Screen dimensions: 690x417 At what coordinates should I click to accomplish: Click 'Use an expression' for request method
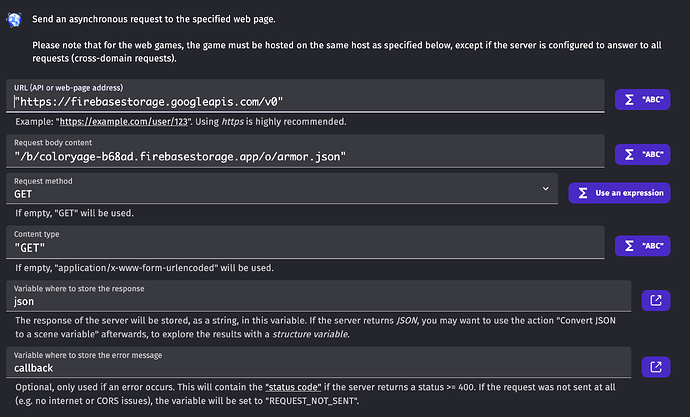tap(619, 193)
